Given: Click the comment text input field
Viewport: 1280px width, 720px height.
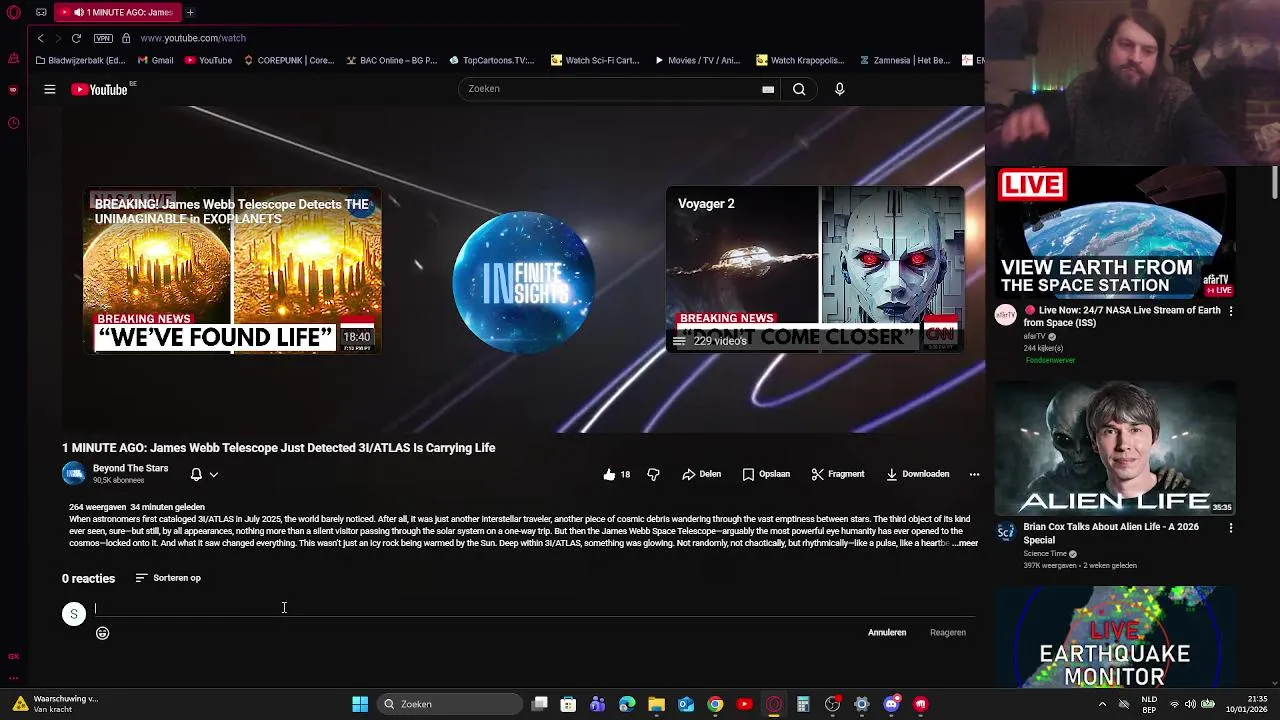Looking at the screenshot, I should (535, 608).
